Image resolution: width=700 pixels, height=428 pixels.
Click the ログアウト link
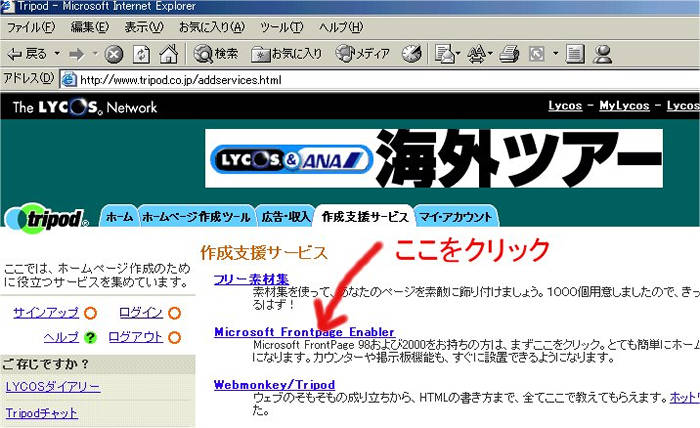tap(136, 337)
